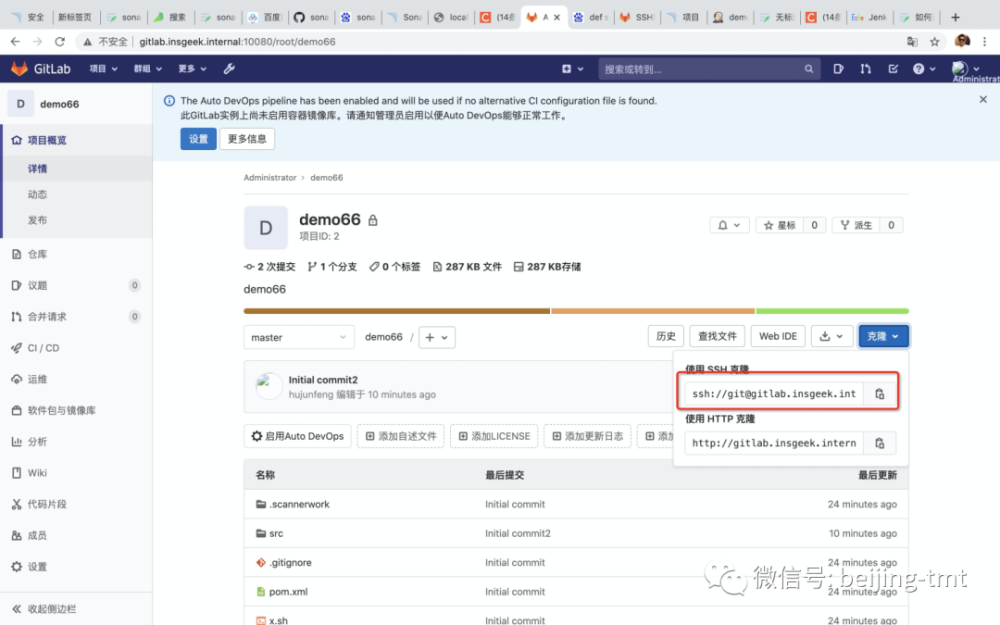Open the Web IDE button
The height and width of the screenshot is (625, 1000).
pyautogui.click(x=778, y=336)
